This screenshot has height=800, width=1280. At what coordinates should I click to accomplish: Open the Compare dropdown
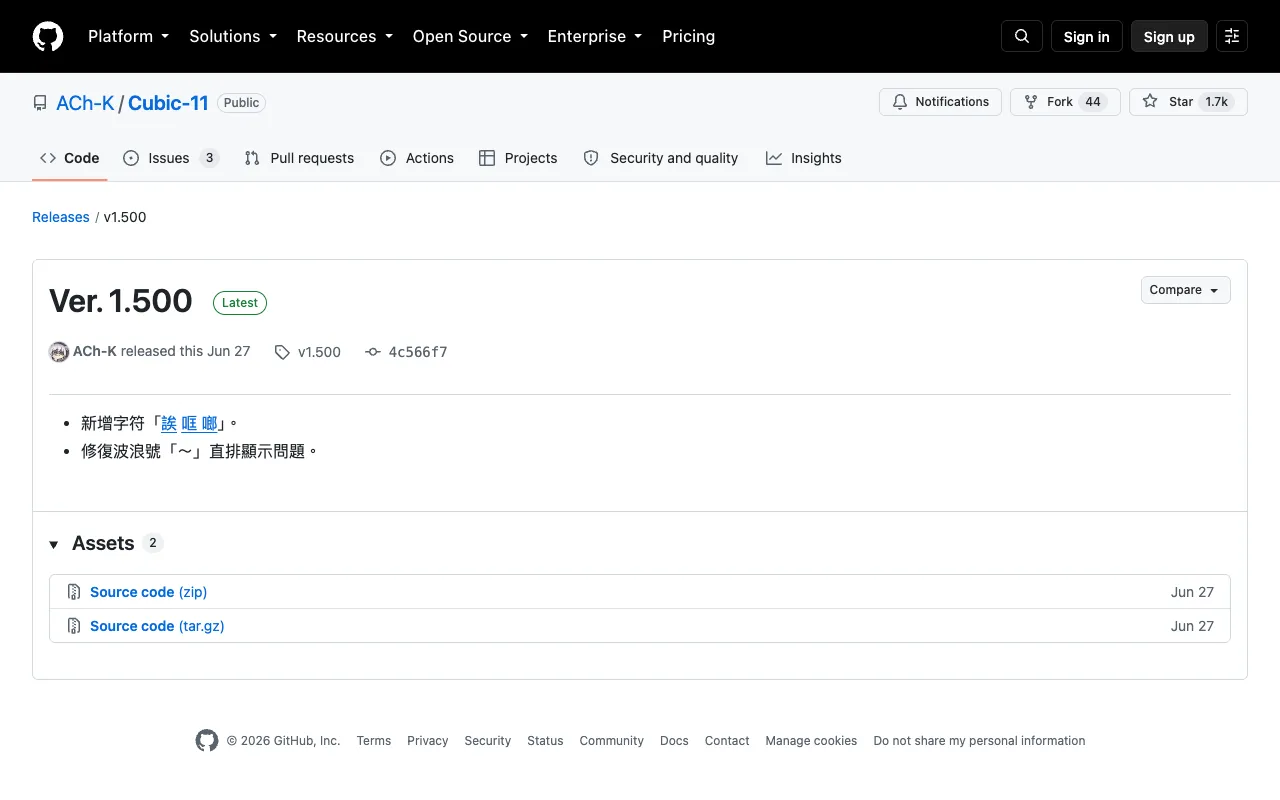1185,290
